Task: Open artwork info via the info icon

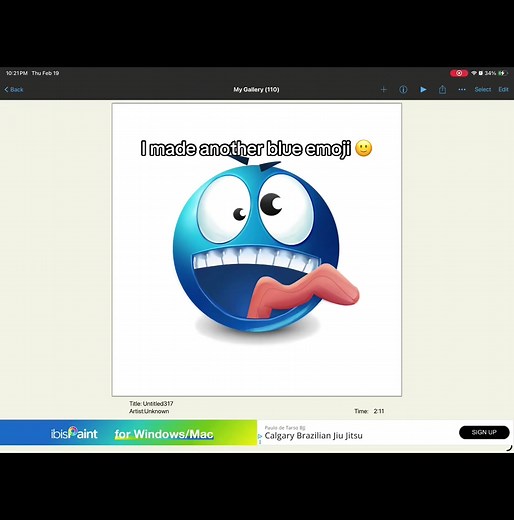Action: 403,89
